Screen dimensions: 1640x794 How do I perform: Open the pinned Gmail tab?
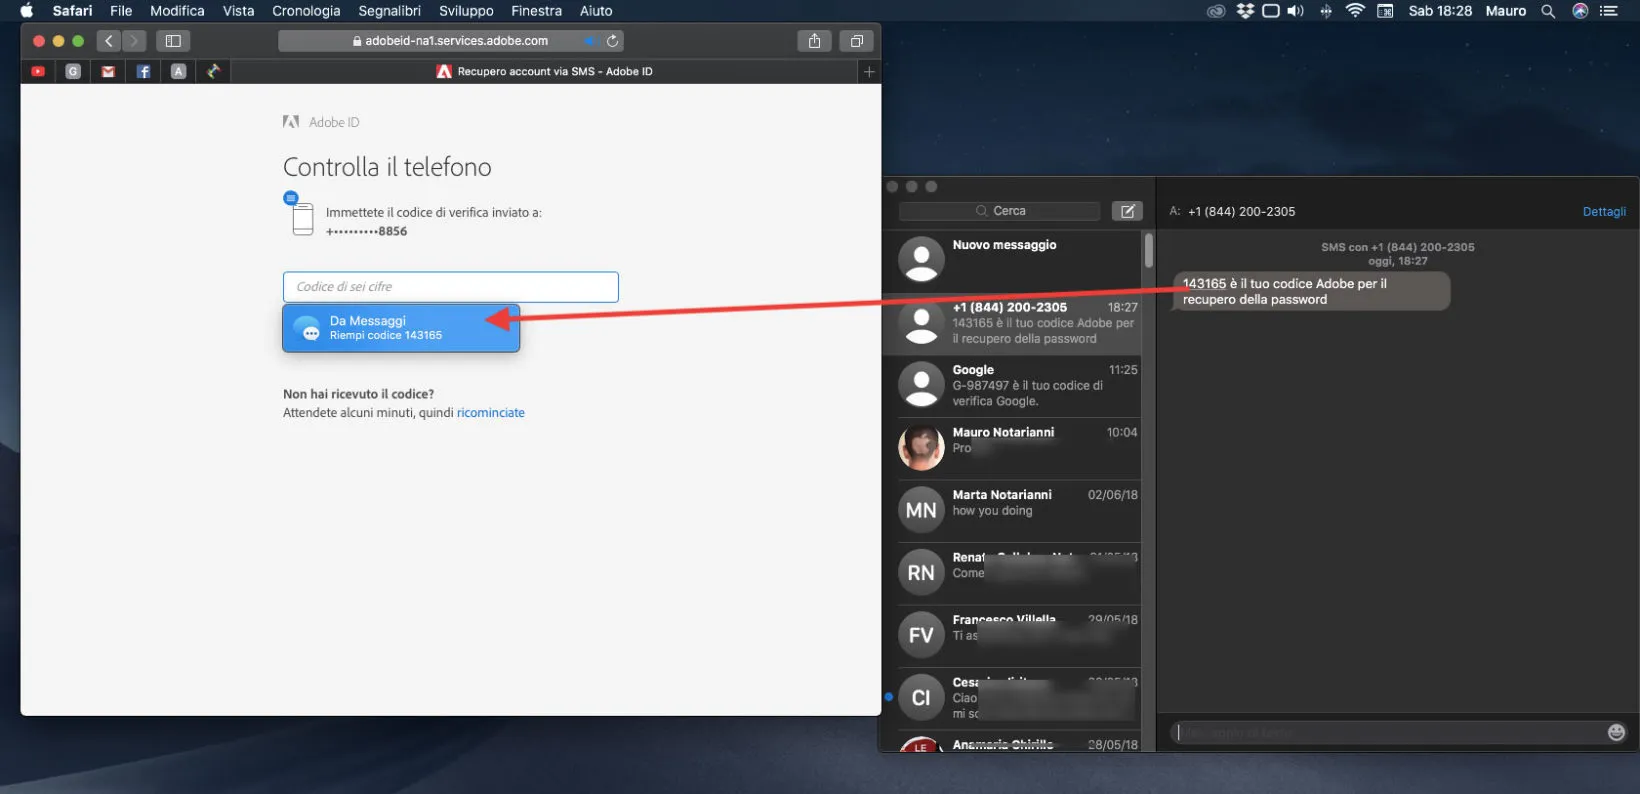[108, 71]
